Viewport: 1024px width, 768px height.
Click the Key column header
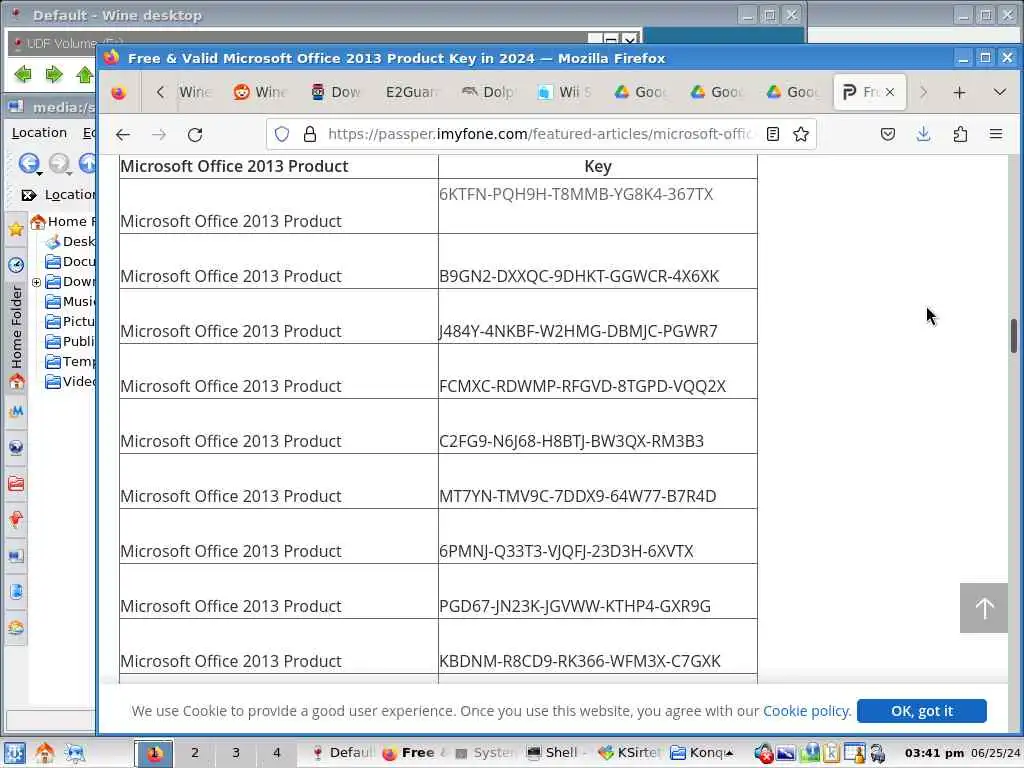pyautogui.click(x=598, y=167)
